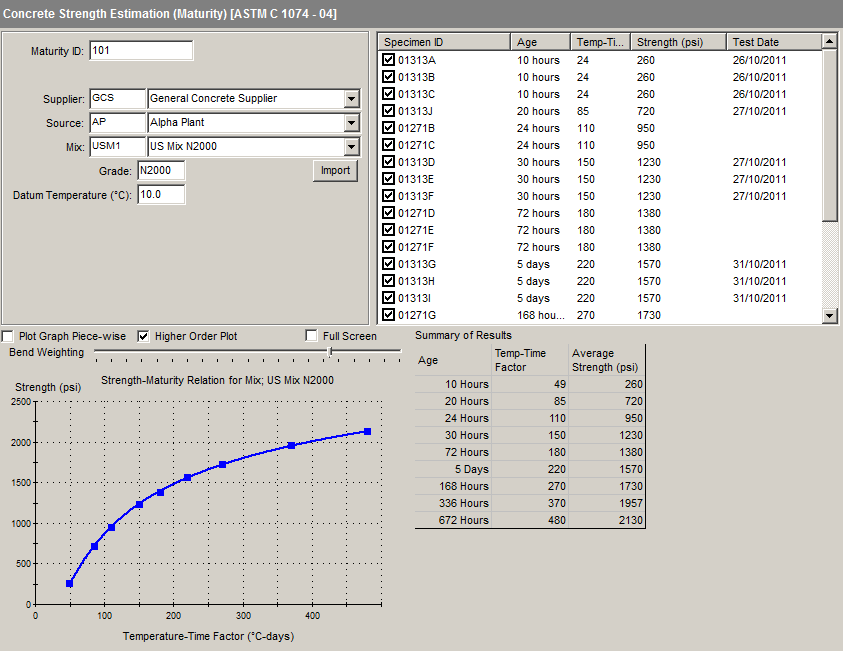Click the Test Date column header
Image resolution: width=843 pixels, height=651 pixels.
point(773,42)
